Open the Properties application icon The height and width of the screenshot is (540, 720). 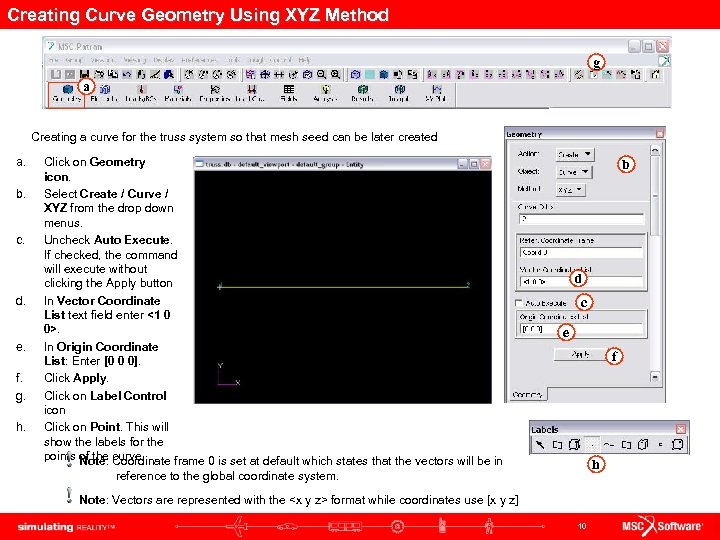[x=214, y=93]
